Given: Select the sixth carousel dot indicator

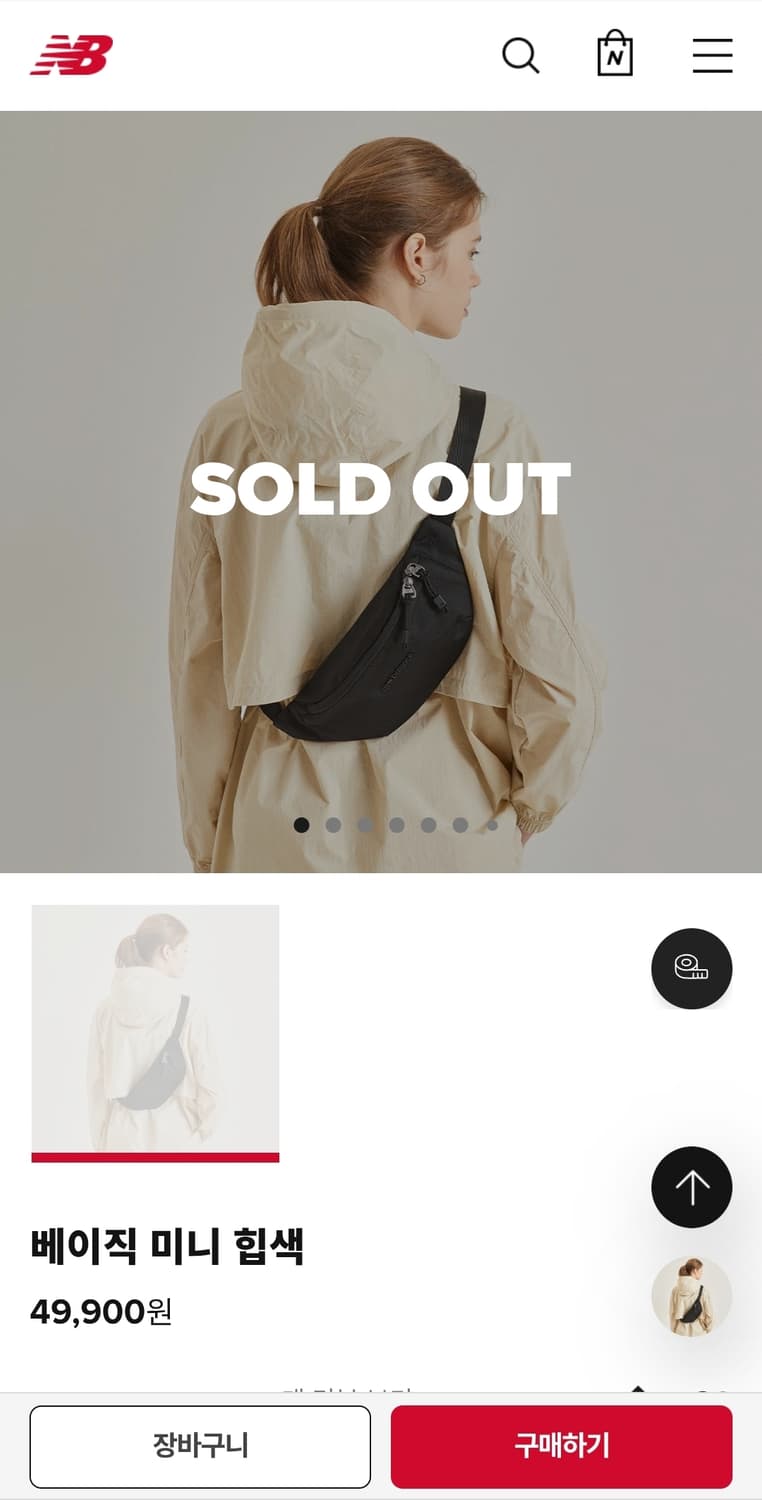Looking at the screenshot, I should point(461,825).
